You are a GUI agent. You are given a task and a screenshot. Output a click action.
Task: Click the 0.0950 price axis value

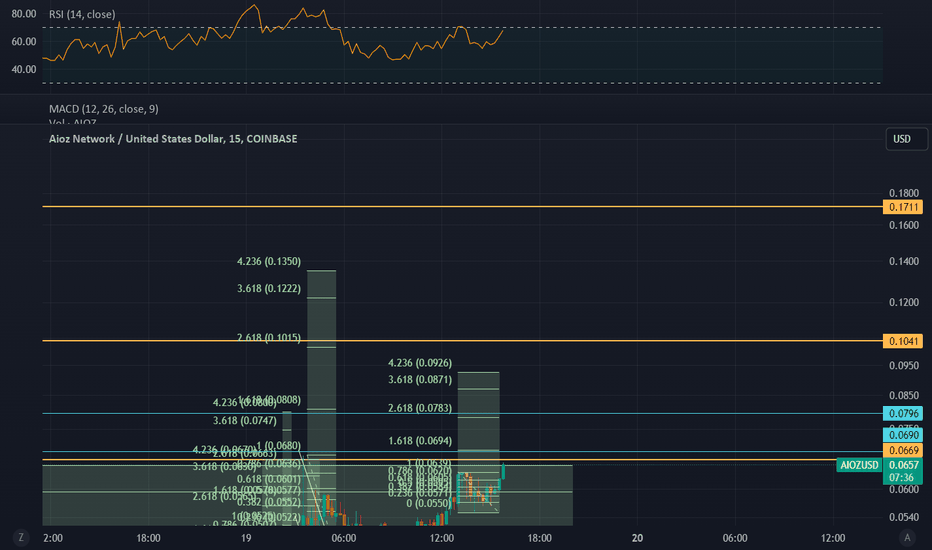pyautogui.click(x=903, y=366)
